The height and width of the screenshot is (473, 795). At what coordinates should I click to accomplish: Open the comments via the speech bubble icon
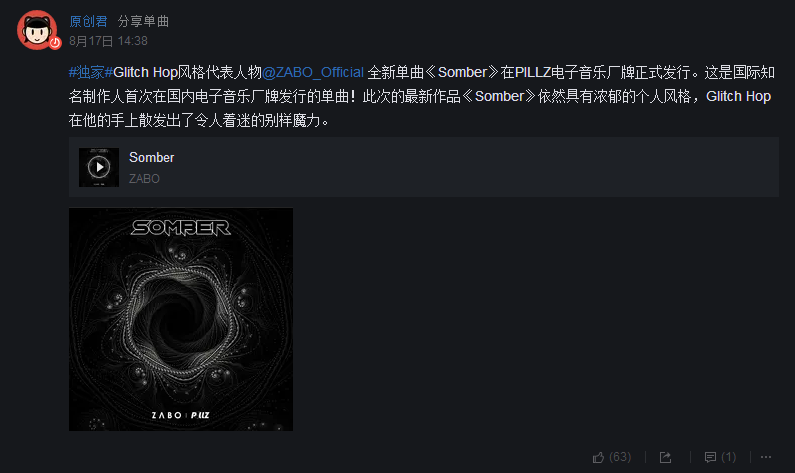[710, 457]
